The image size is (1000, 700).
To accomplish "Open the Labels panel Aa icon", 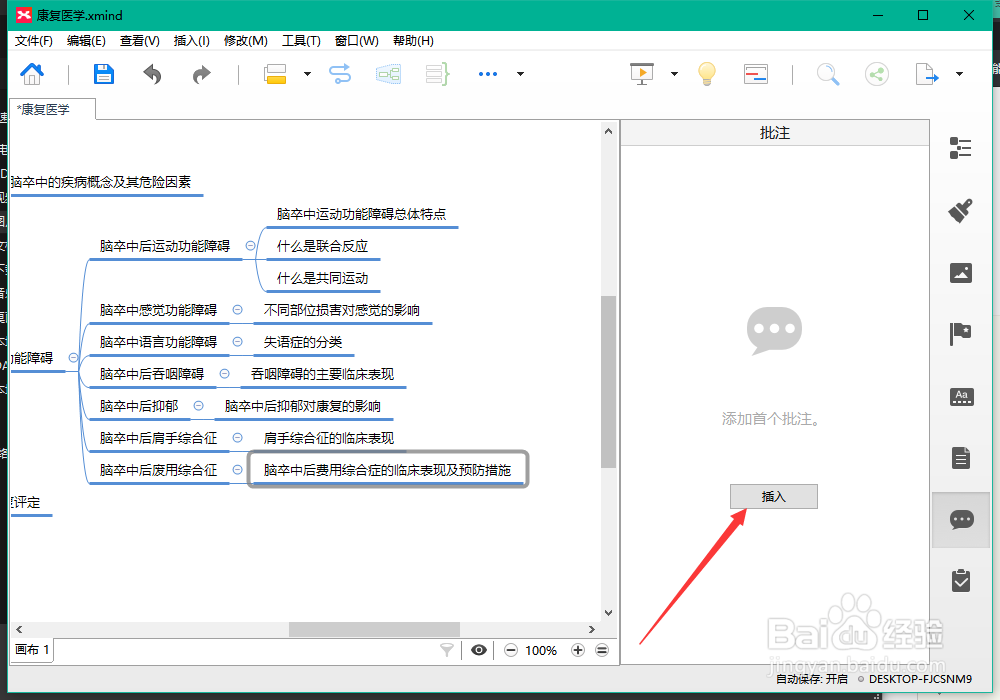I will coord(961,396).
